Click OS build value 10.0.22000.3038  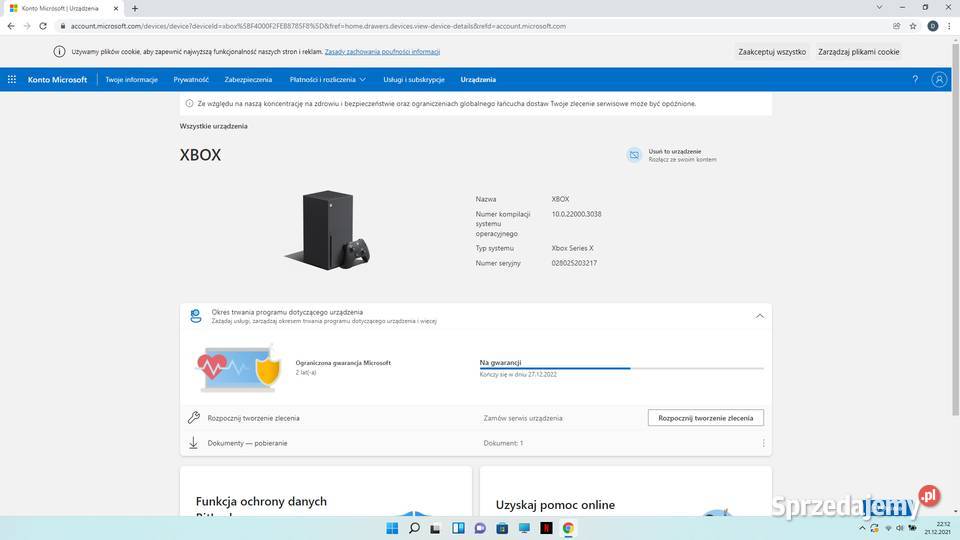576,214
